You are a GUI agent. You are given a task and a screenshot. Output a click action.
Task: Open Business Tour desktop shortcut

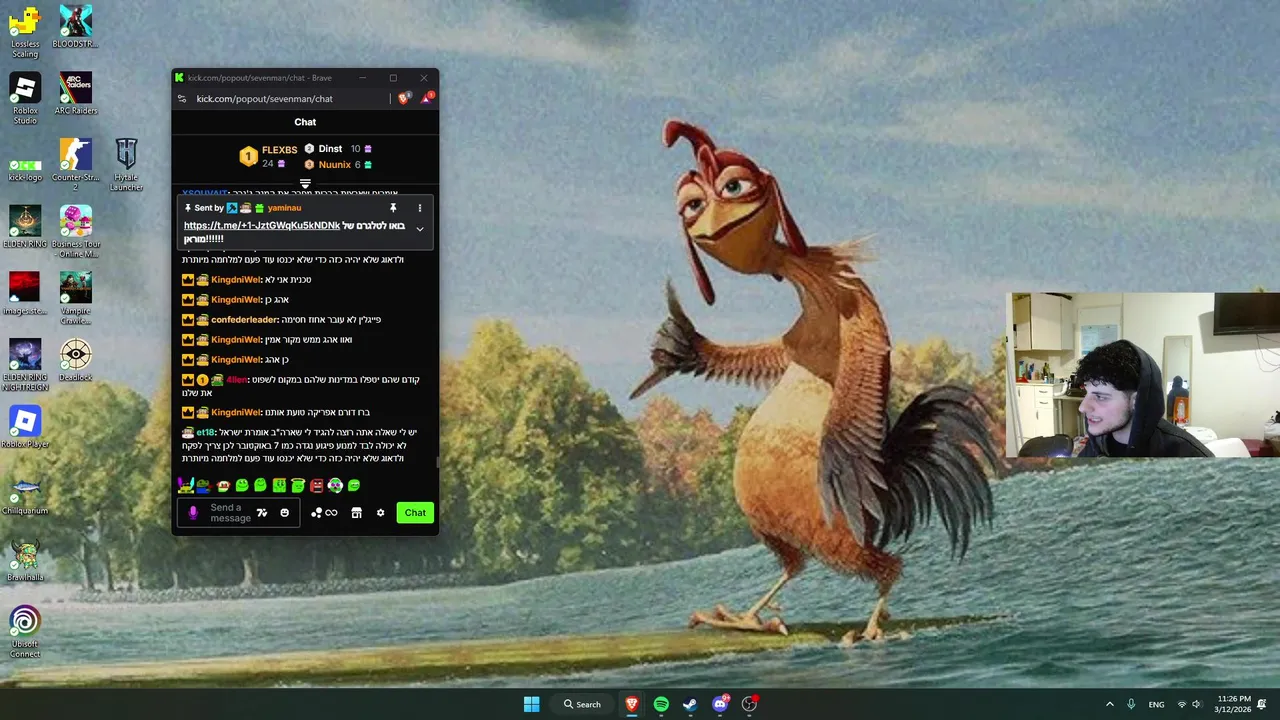click(x=75, y=232)
